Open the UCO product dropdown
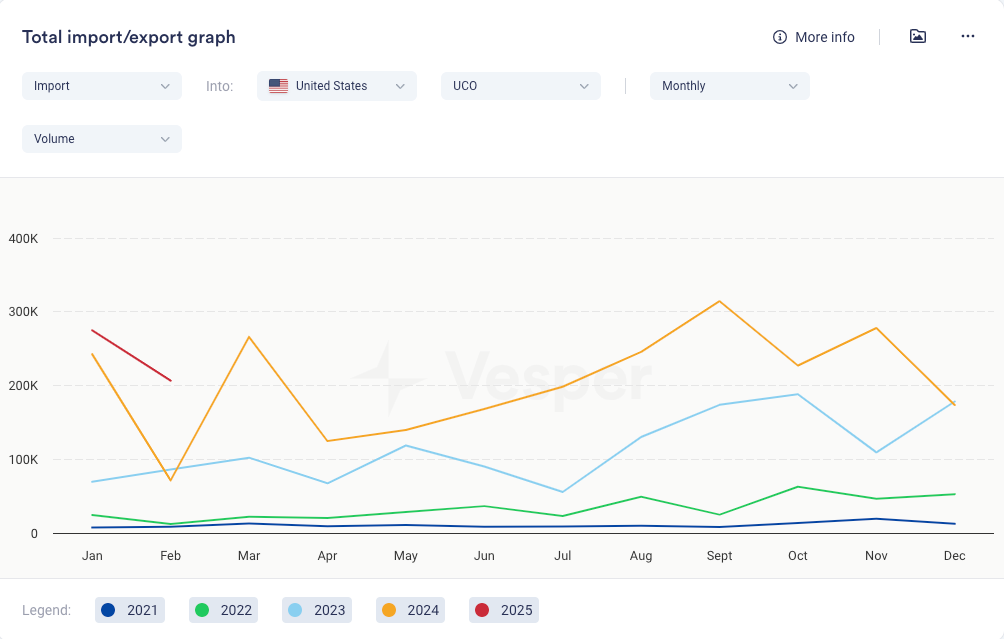This screenshot has height=639, width=1004. pyautogui.click(x=520, y=86)
